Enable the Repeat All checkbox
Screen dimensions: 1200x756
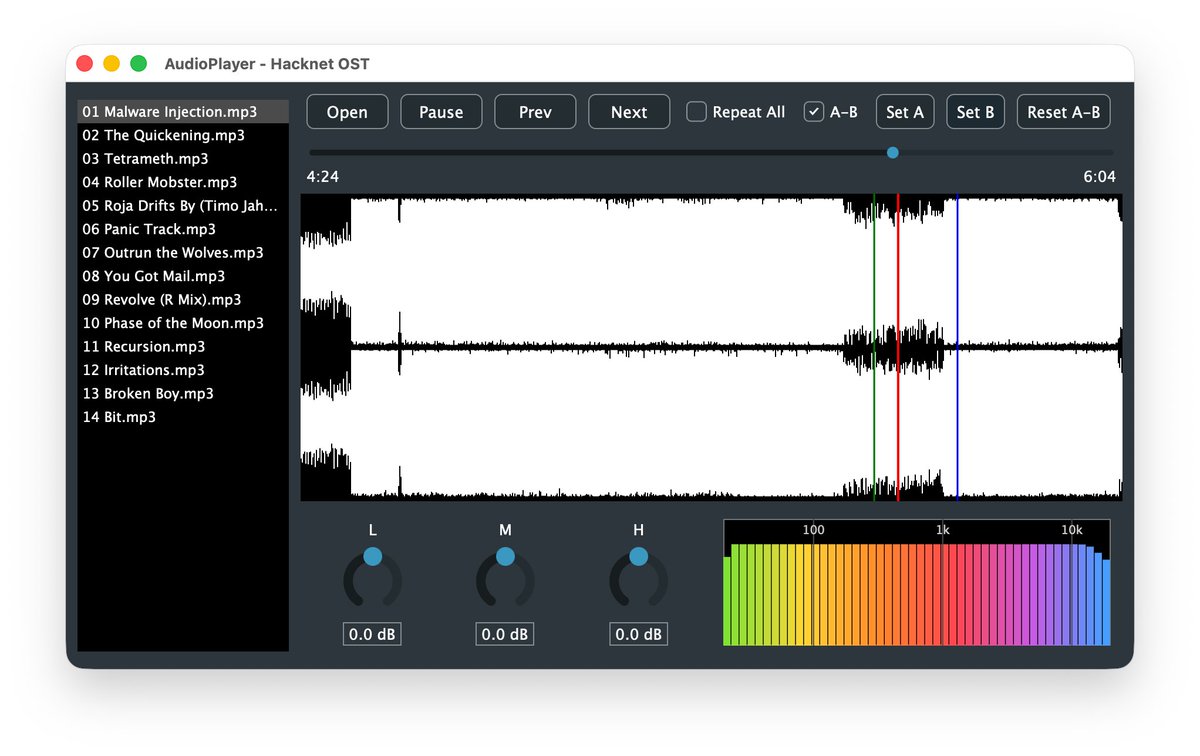click(696, 112)
